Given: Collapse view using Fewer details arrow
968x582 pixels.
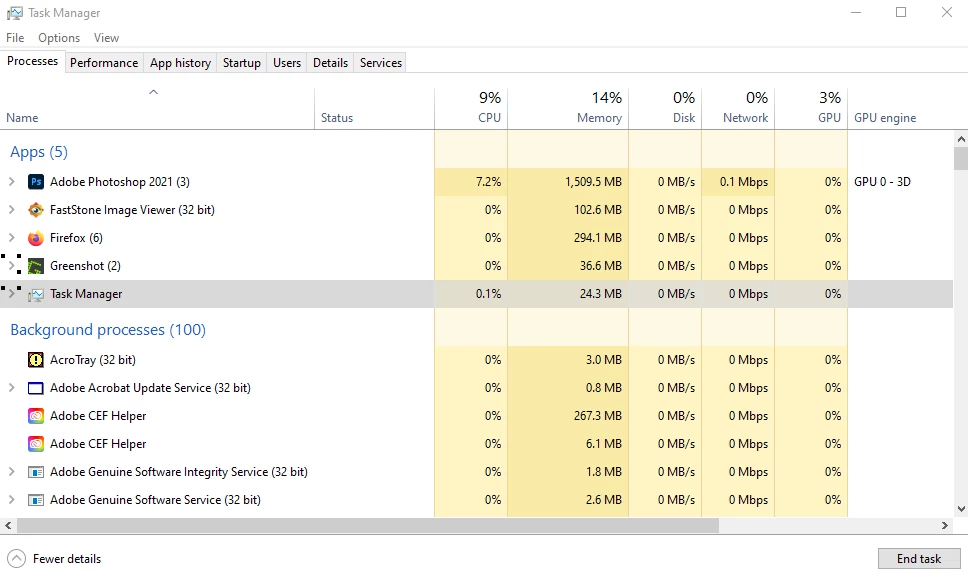Looking at the screenshot, I should click(17, 559).
